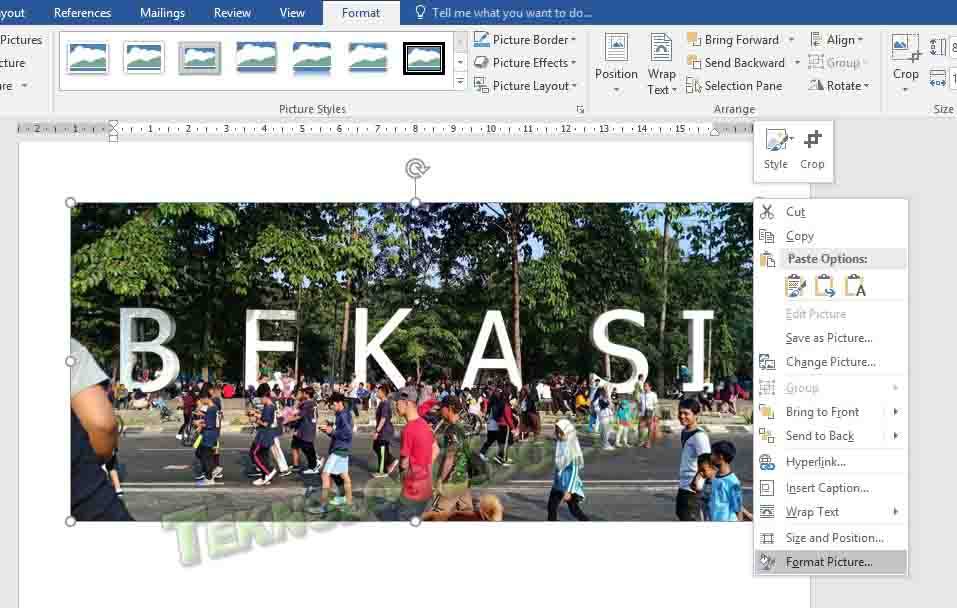This screenshot has height=608, width=957.
Task: Click the picture's bottom-center resize handle
Action: click(415, 521)
